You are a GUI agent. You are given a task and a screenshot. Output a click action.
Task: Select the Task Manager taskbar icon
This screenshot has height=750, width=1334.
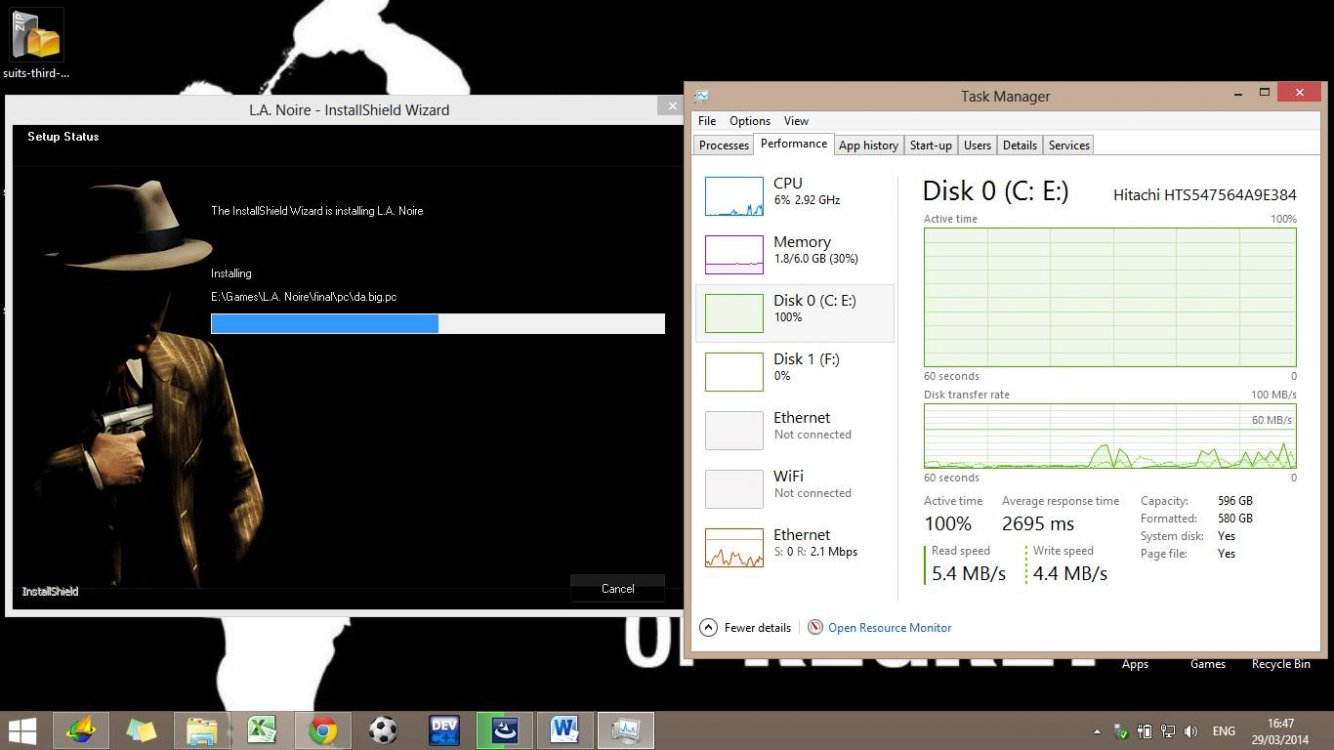[x=626, y=731]
